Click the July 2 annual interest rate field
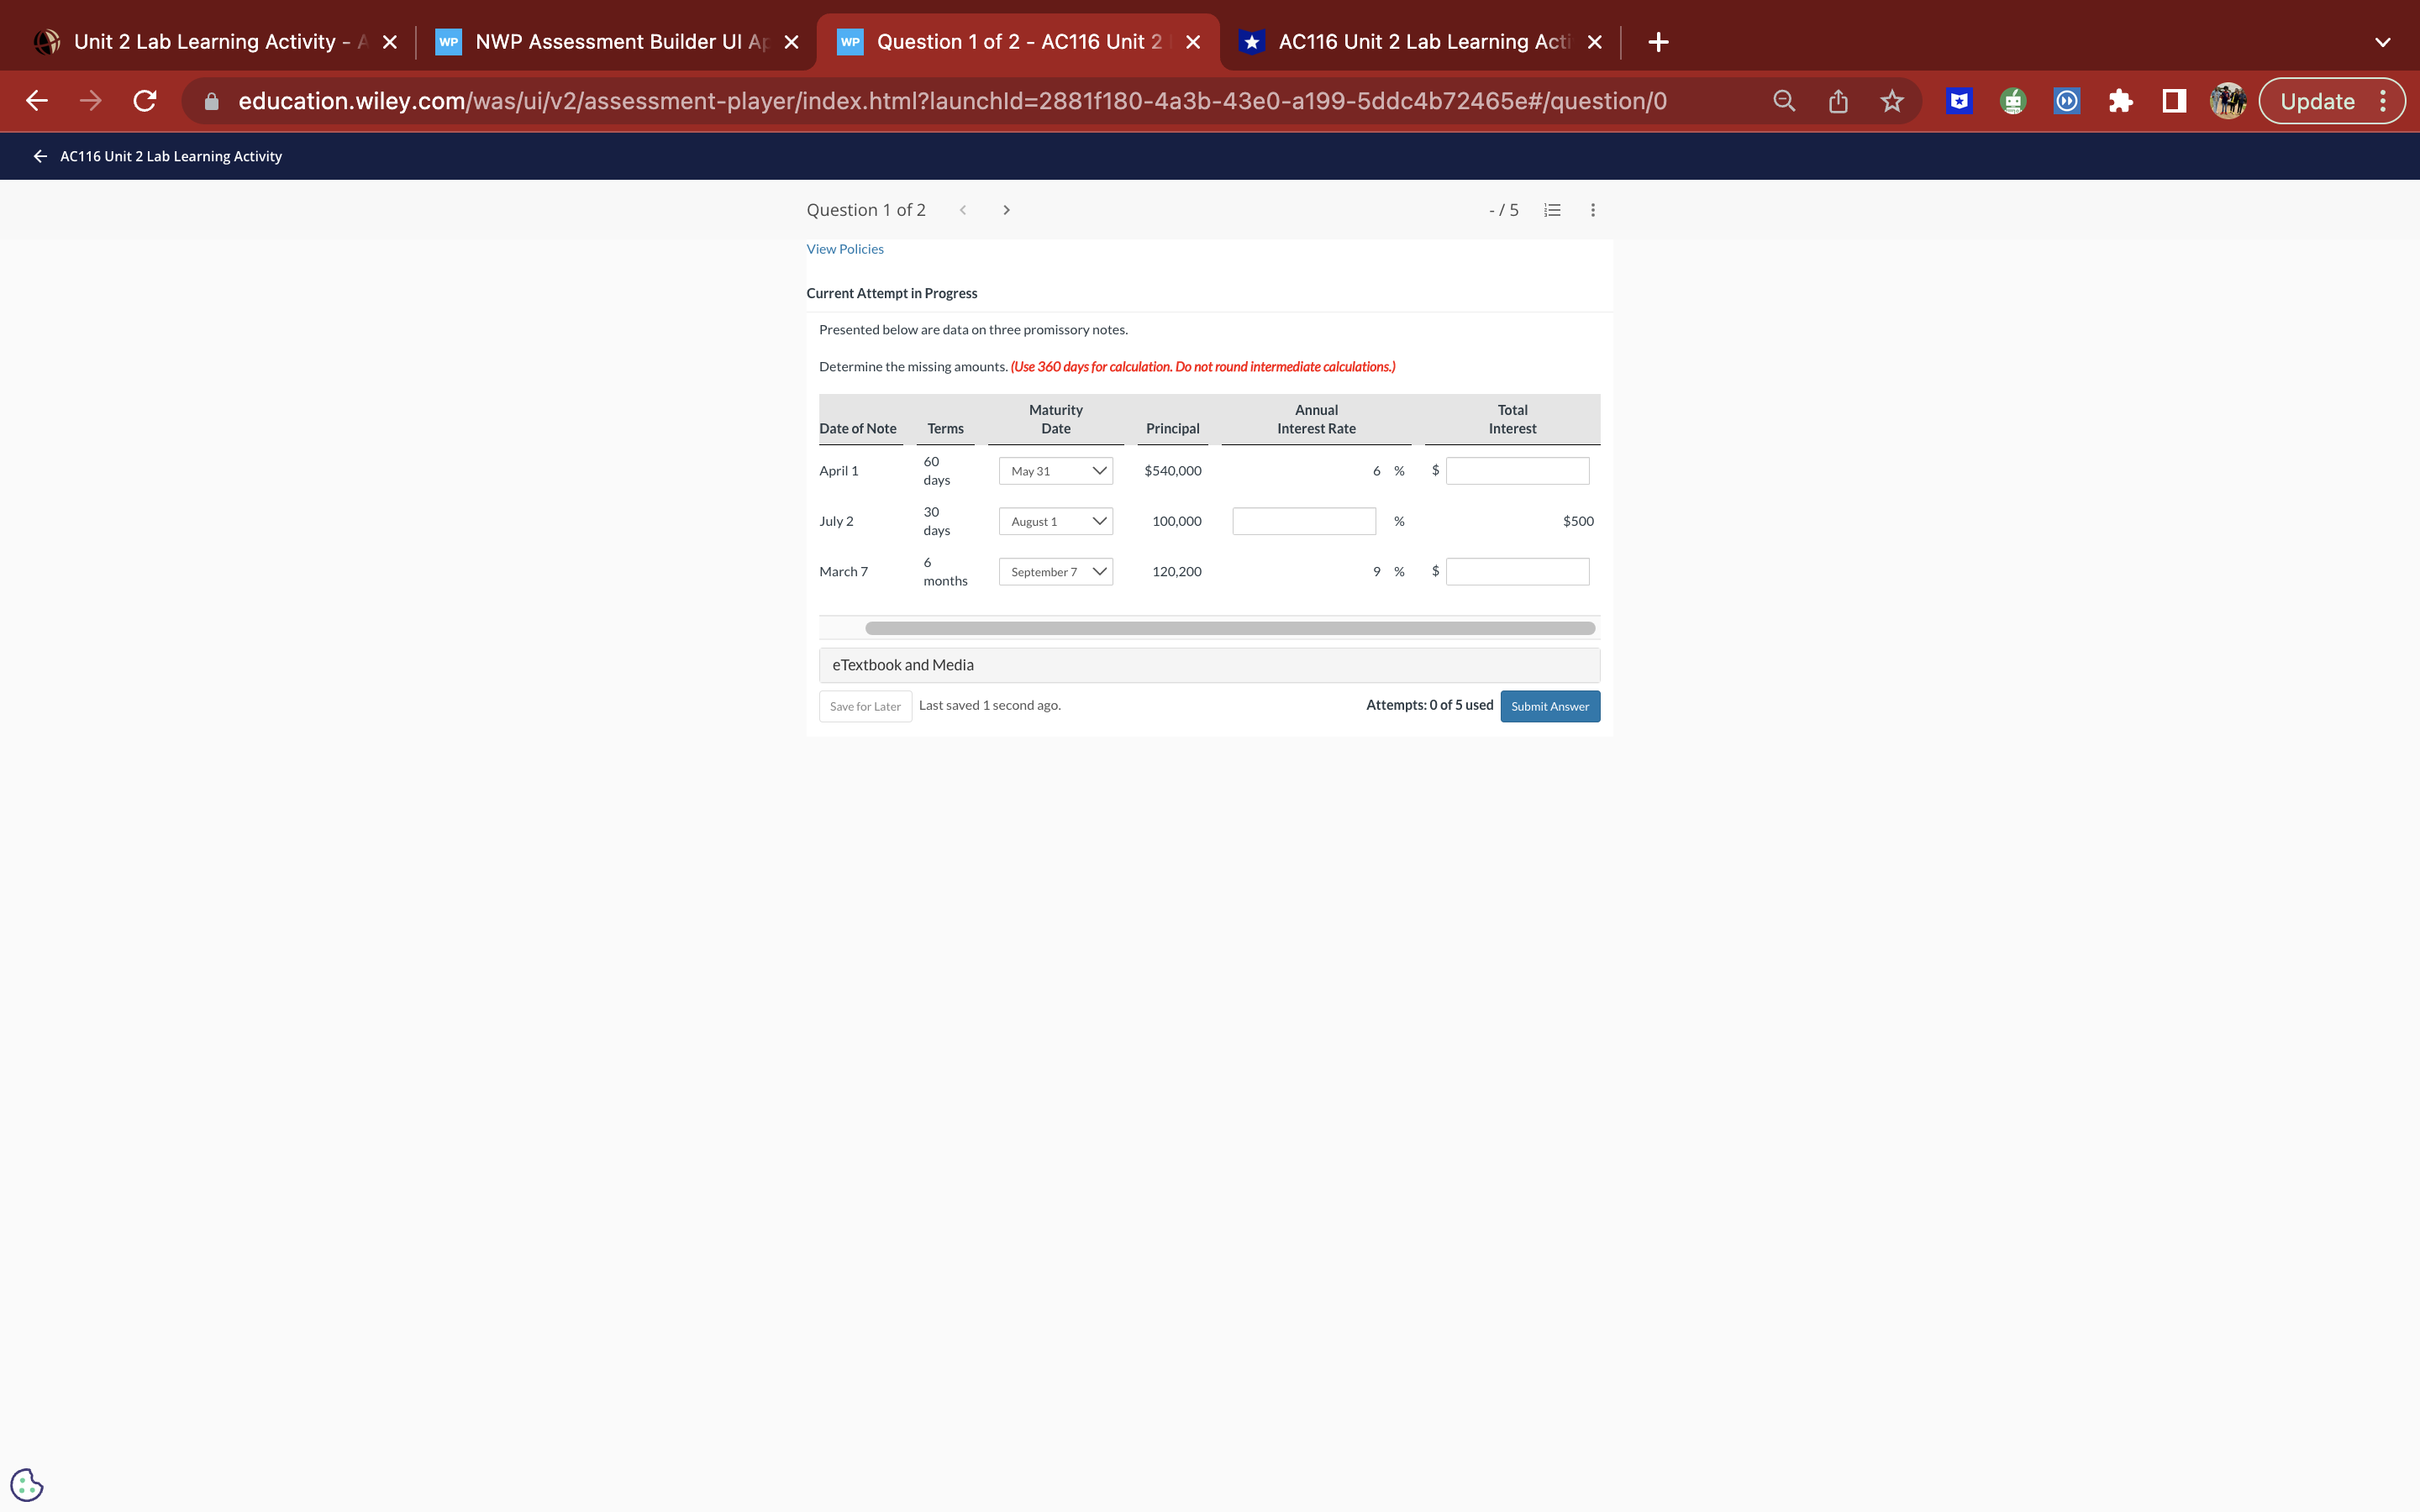 pos(1303,521)
